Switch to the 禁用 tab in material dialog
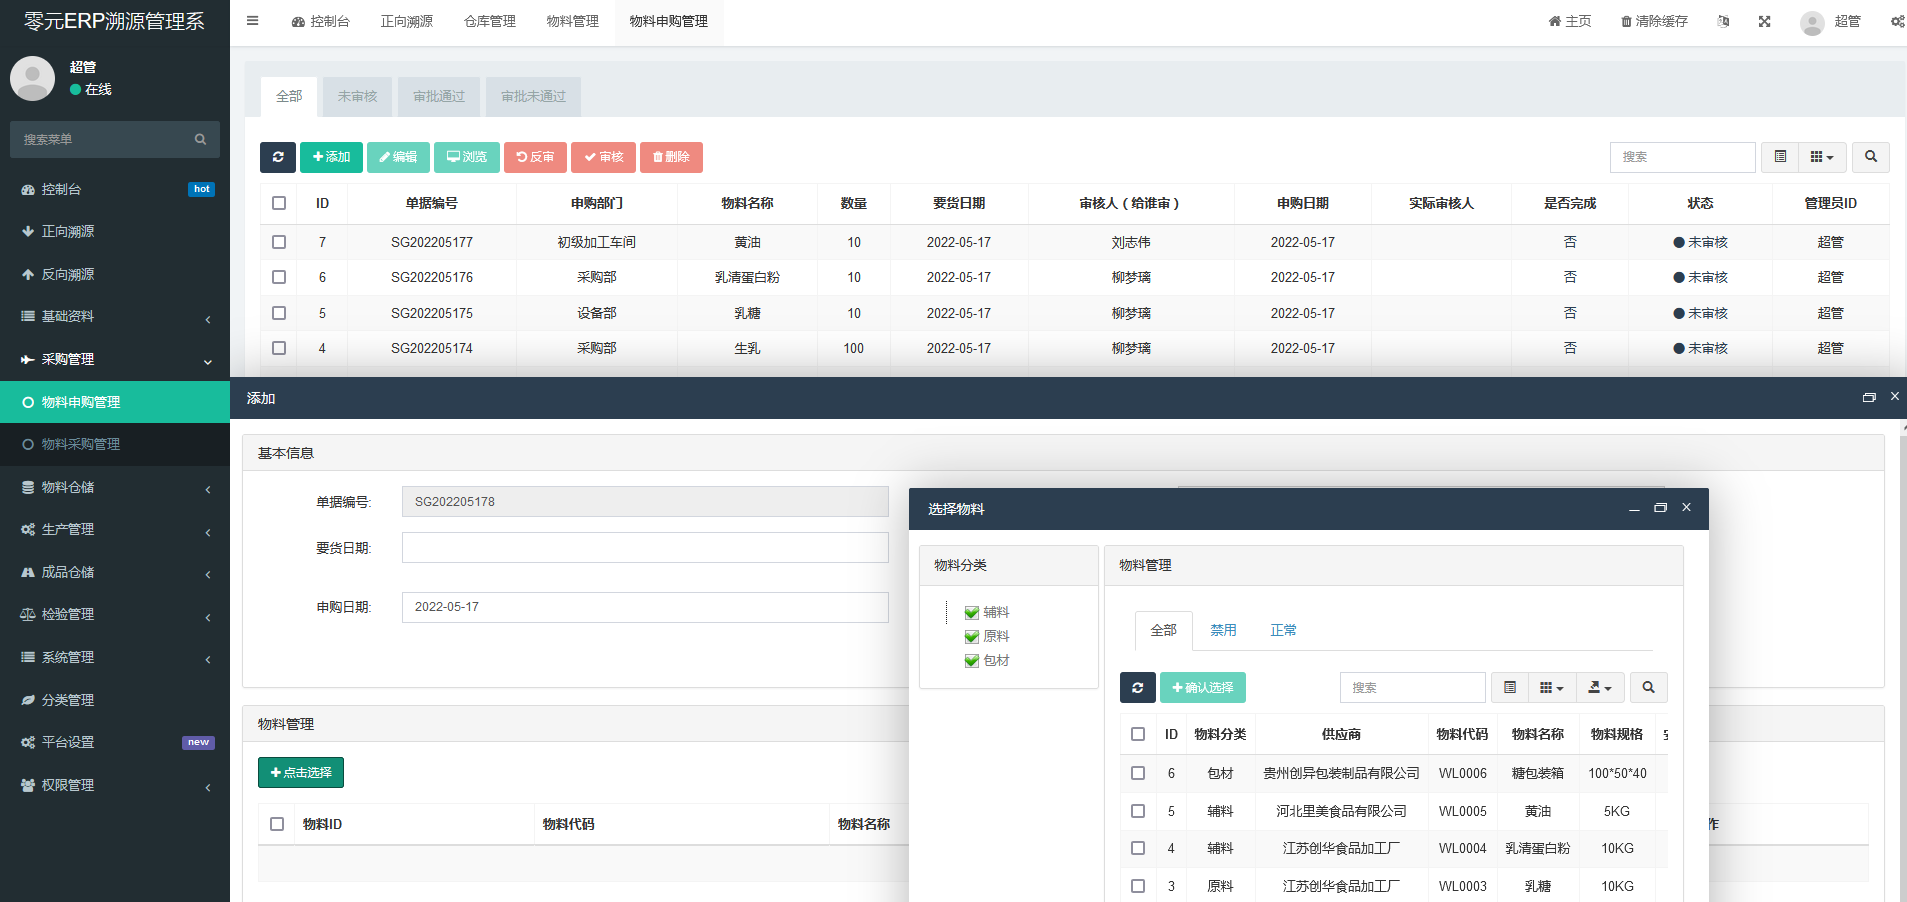The width and height of the screenshot is (1907, 902). (1223, 631)
